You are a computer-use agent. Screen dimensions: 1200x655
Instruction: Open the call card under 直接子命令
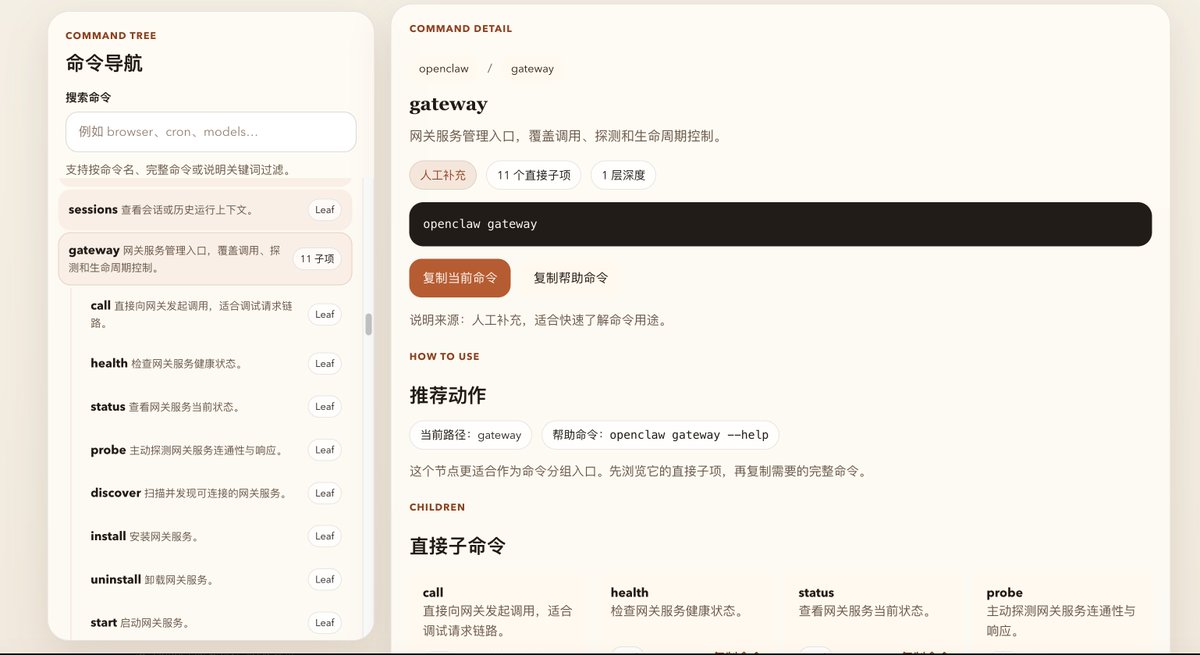(x=498, y=613)
